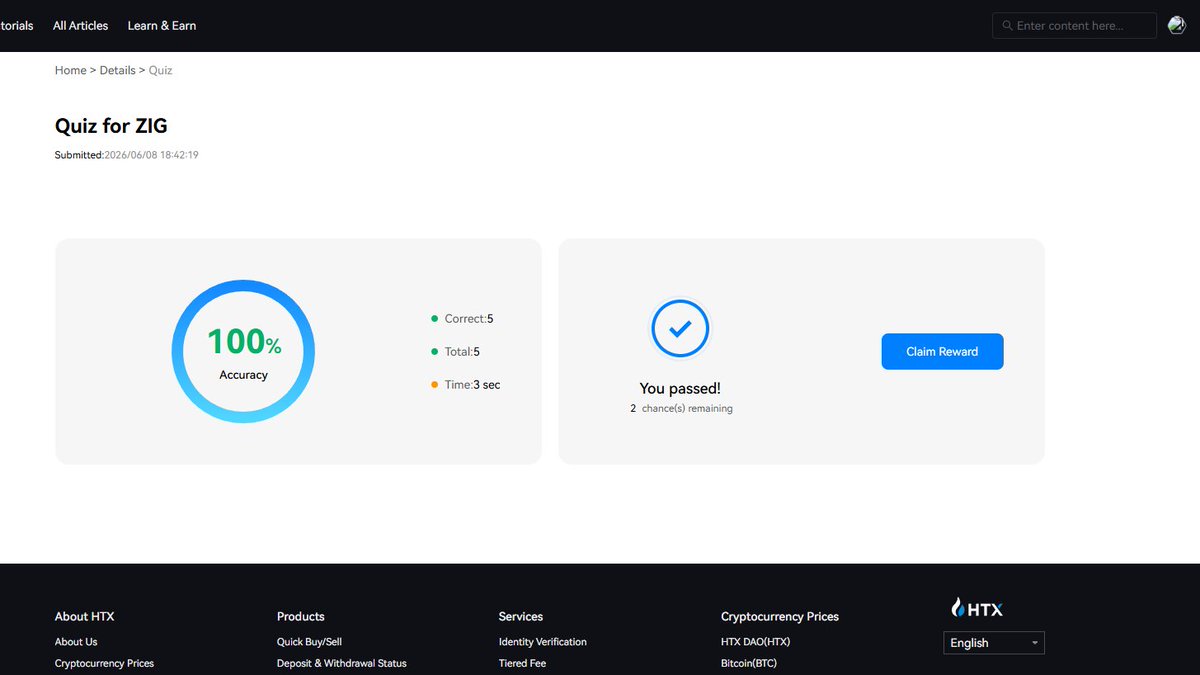The image size is (1200, 675).
Task: Open the HTX DAO(HTX) price link
Action: (755, 642)
